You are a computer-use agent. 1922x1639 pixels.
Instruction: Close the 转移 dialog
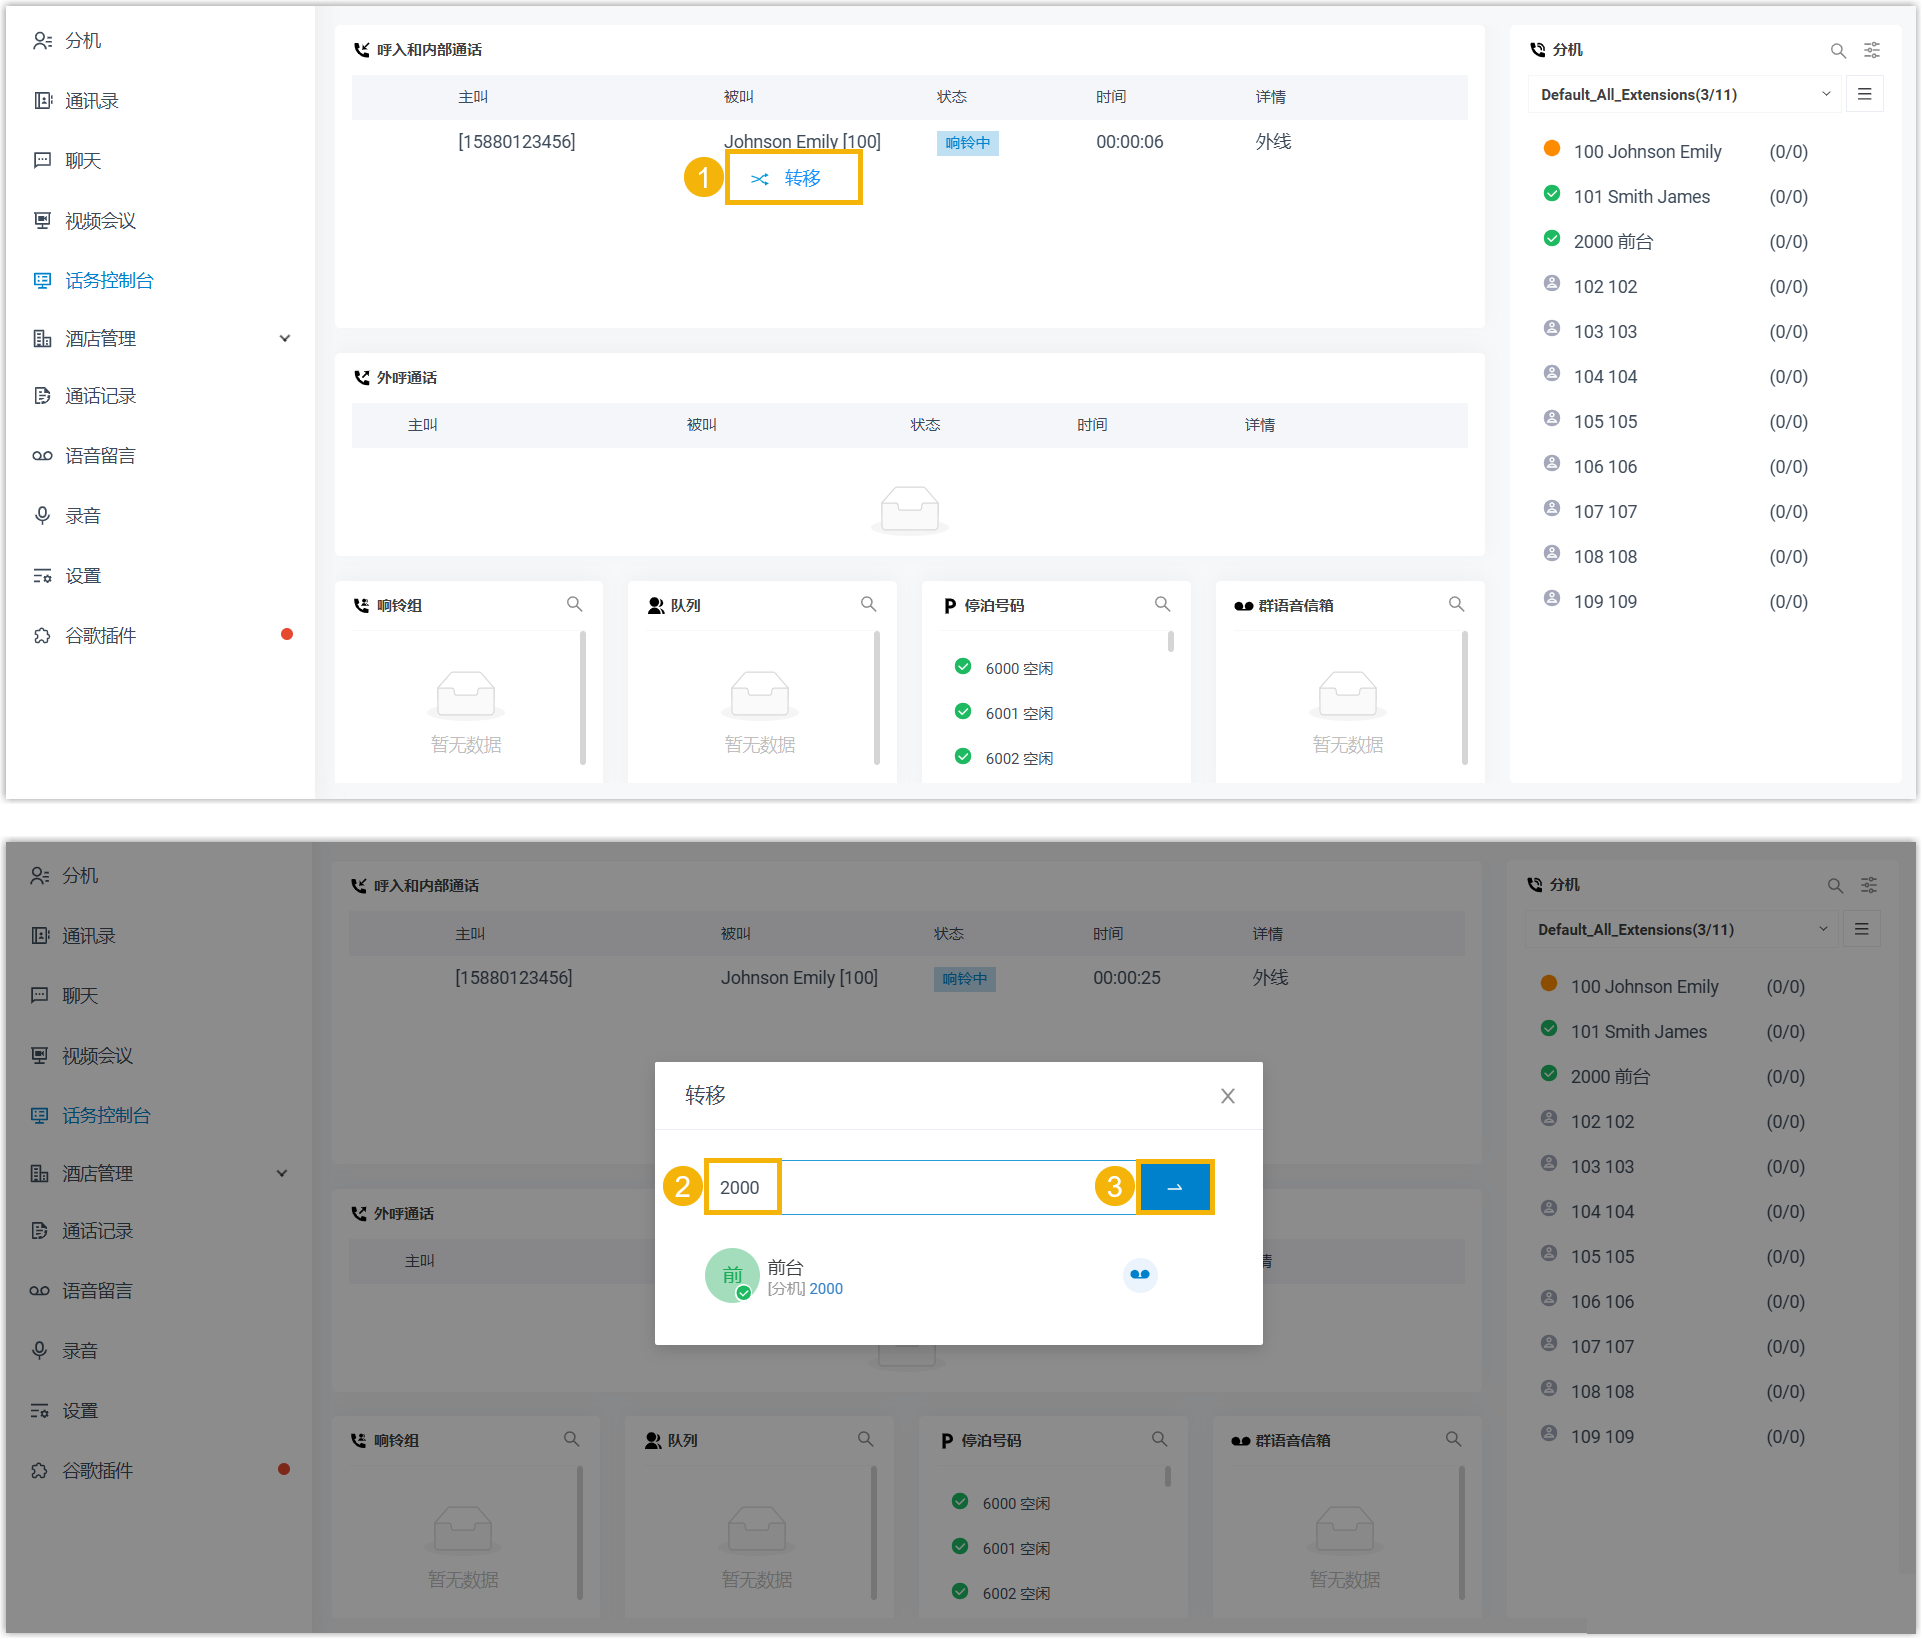[x=1227, y=1096]
